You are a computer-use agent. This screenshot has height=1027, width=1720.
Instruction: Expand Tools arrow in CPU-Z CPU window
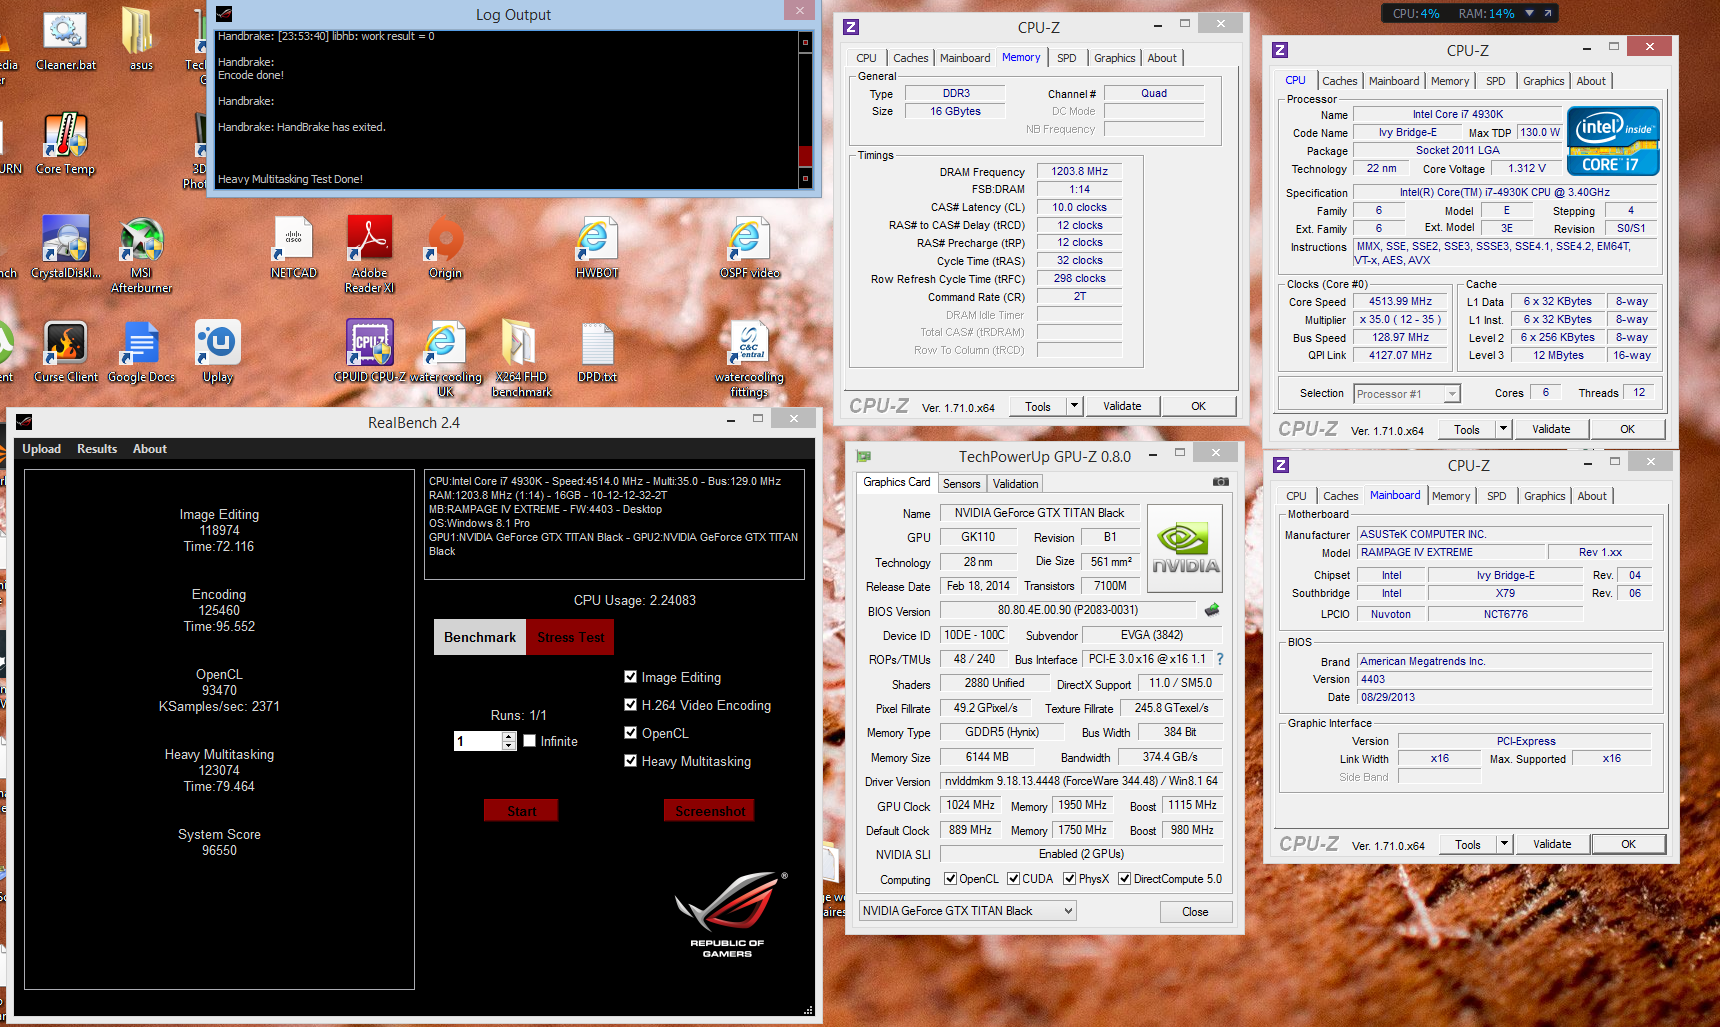click(1503, 429)
